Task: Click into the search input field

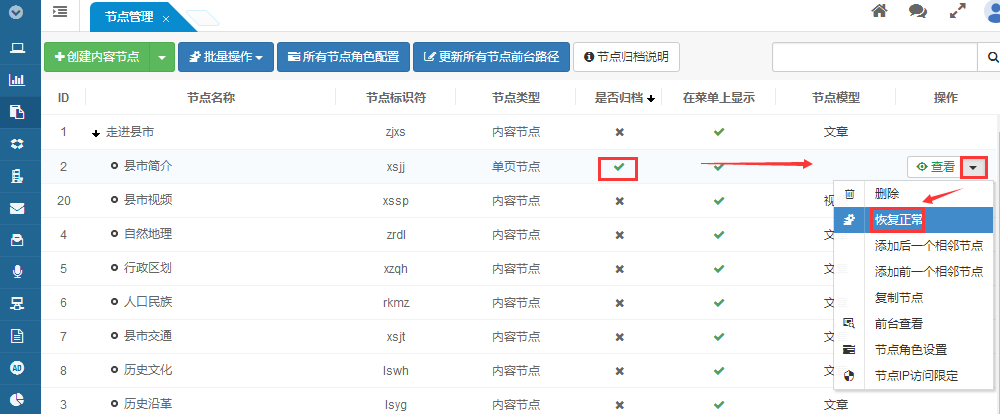Action: click(873, 57)
